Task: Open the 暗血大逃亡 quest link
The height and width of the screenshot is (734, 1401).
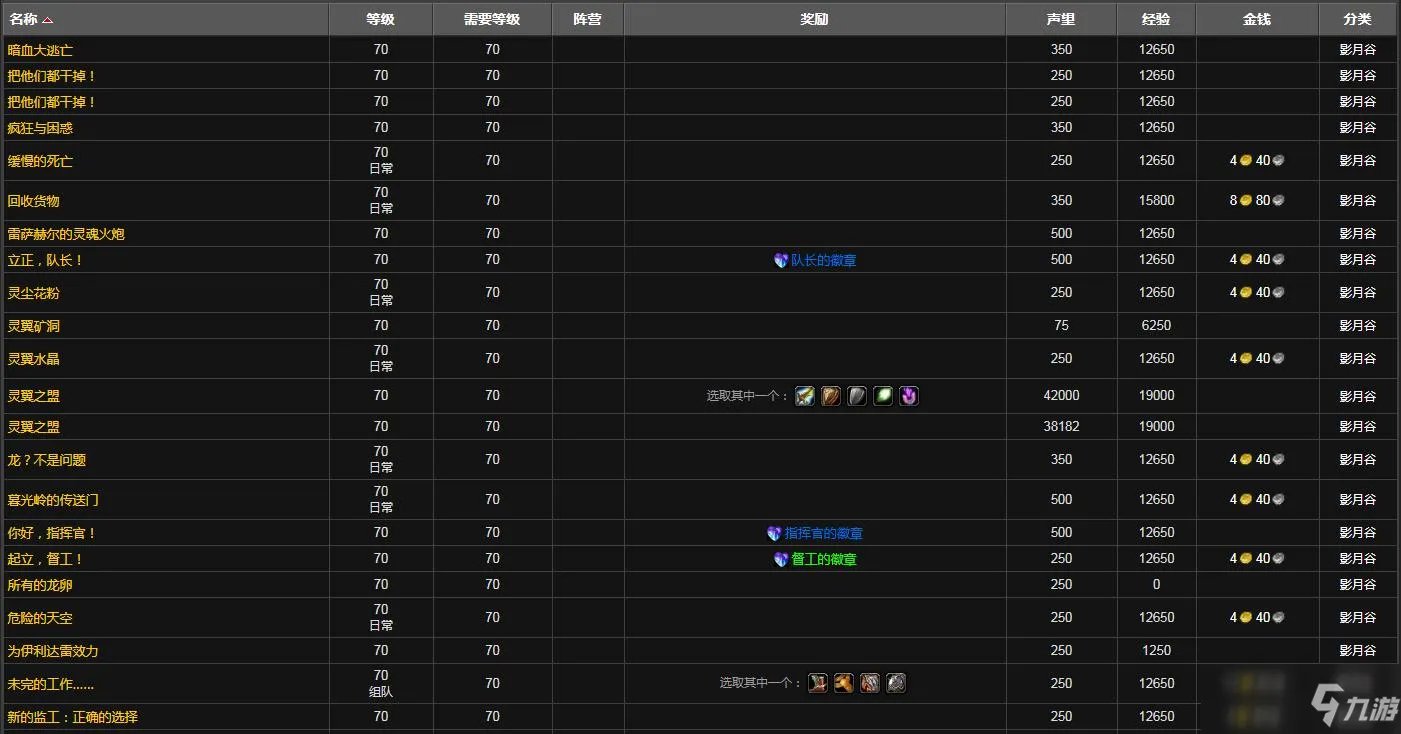Action: click(x=40, y=50)
